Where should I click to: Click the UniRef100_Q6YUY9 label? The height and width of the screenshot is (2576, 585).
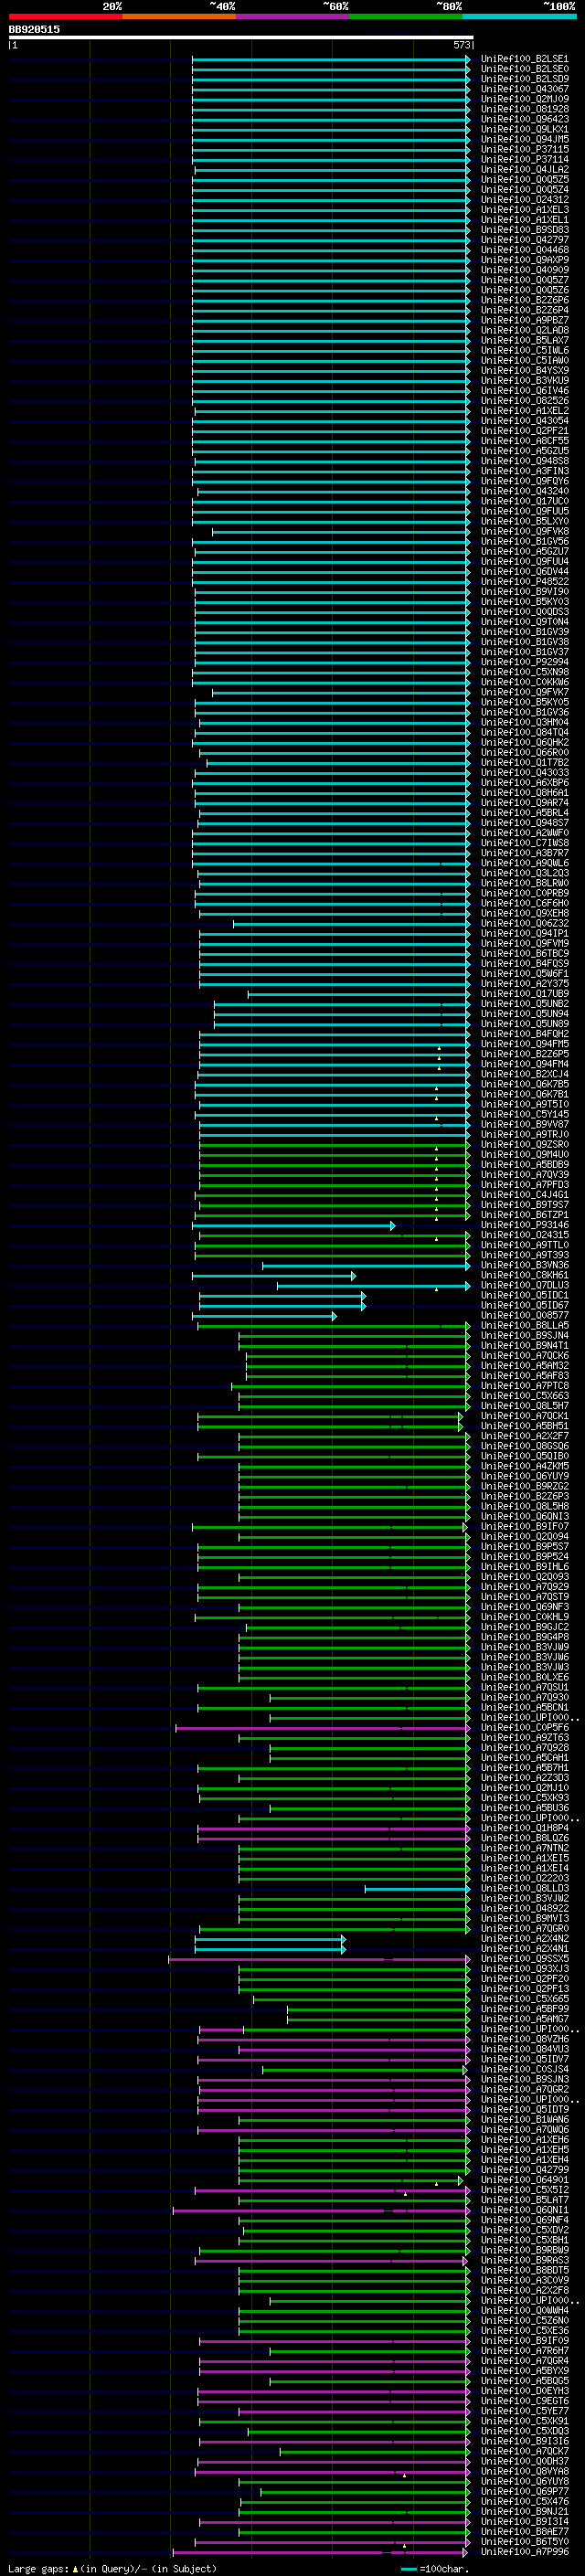coord(525,1476)
